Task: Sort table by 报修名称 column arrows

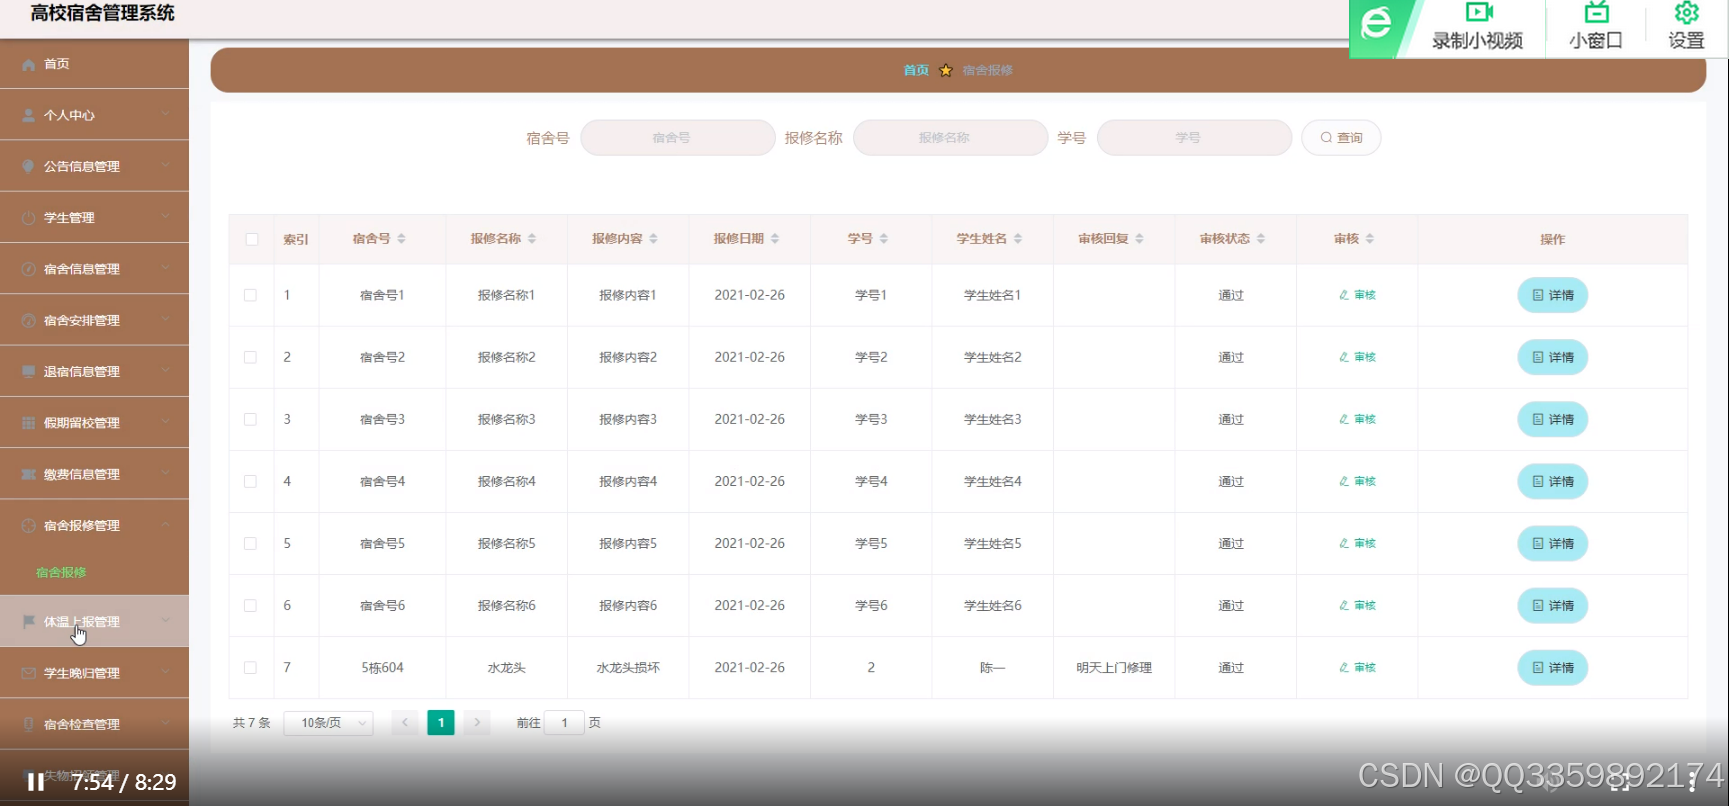Action: tap(532, 239)
